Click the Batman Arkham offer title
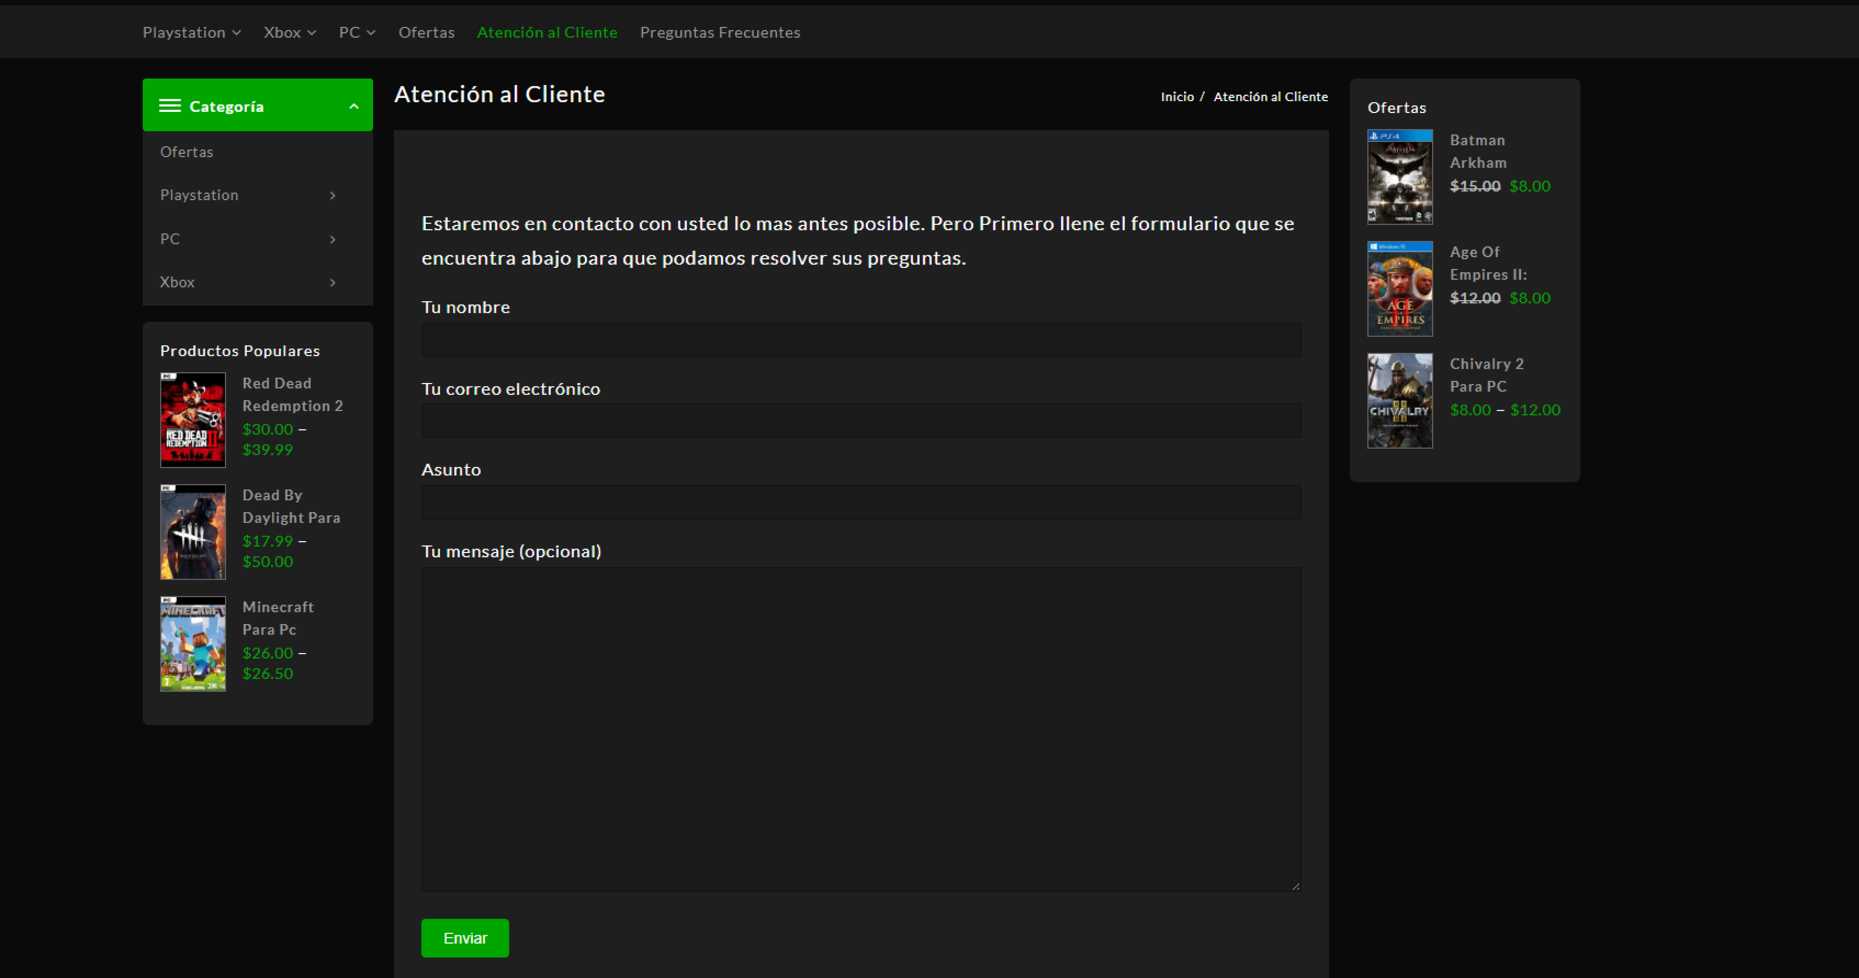Image resolution: width=1859 pixels, height=978 pixels. (x=1479, y=151)
